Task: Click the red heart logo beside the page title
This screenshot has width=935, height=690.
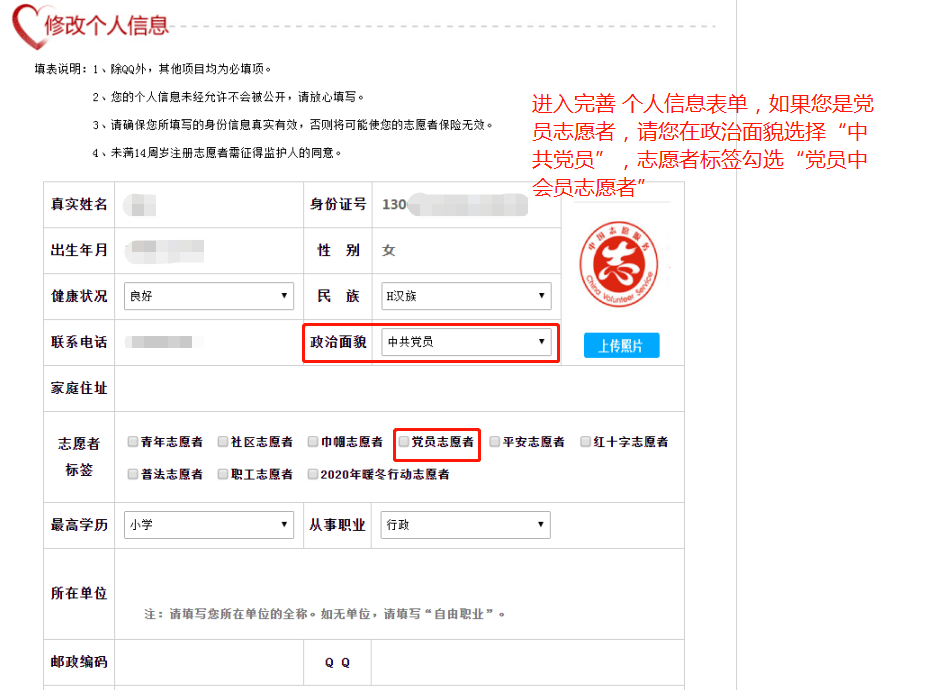Action: click(24, 24)
